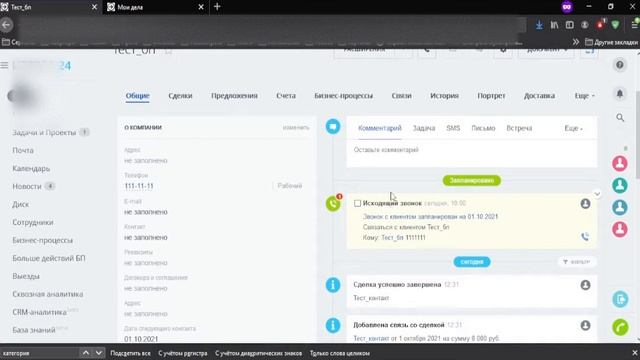Click the blue comment bubble timeline icon
Viewport: 640px width, 360px height.
tap(333, 127)
